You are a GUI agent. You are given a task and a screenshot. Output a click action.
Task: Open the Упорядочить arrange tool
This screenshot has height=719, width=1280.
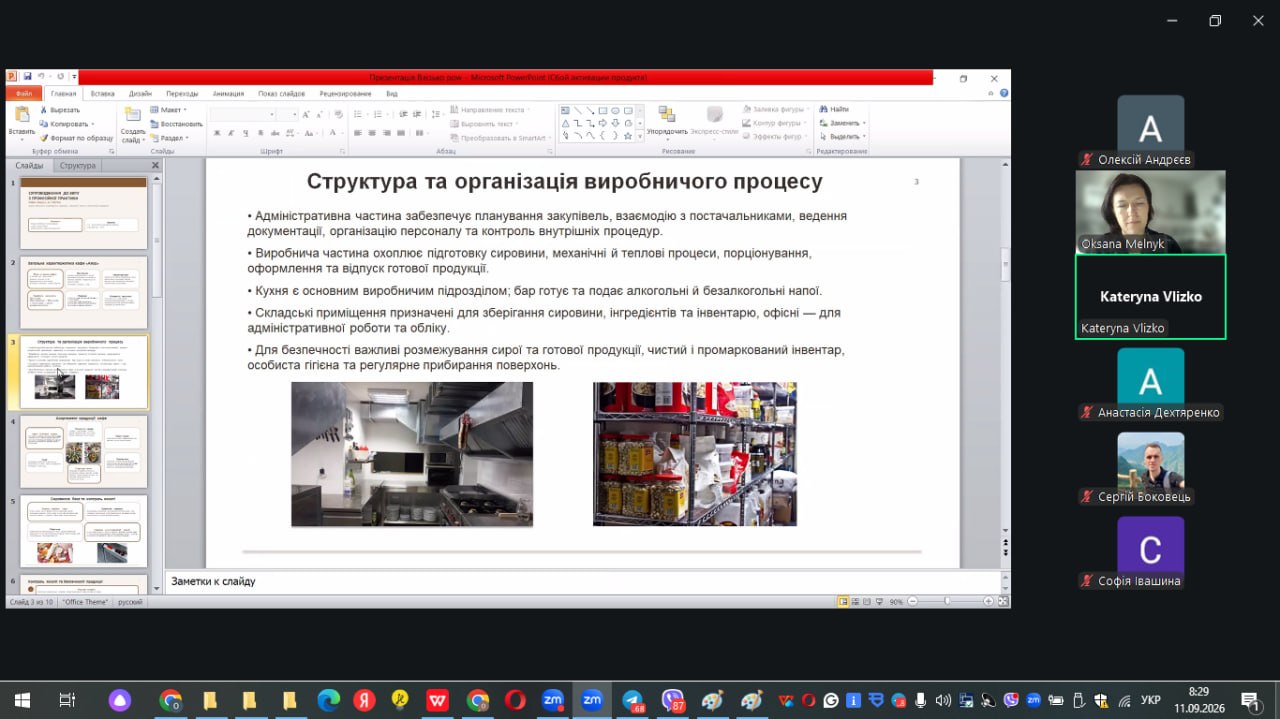(666, 121)
